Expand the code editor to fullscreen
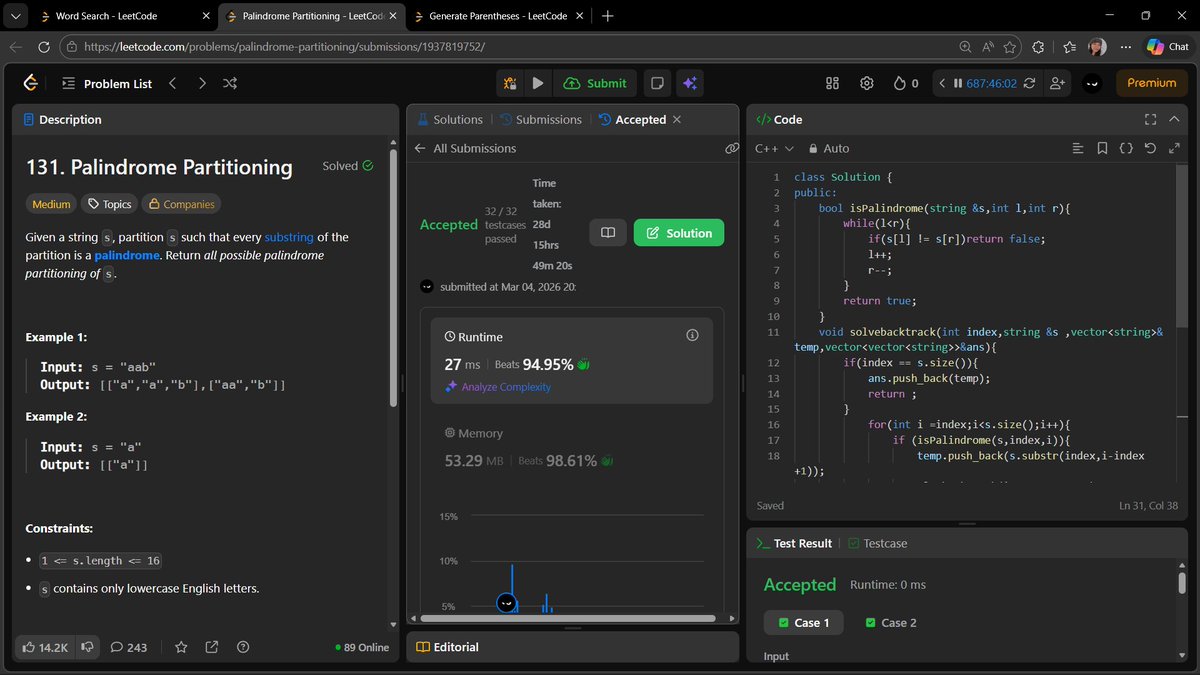 1174,148
